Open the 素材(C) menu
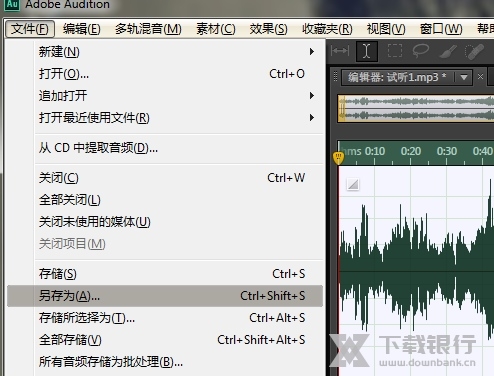The height and width of the screenshot is (376, 494). [x=216, y=29]
